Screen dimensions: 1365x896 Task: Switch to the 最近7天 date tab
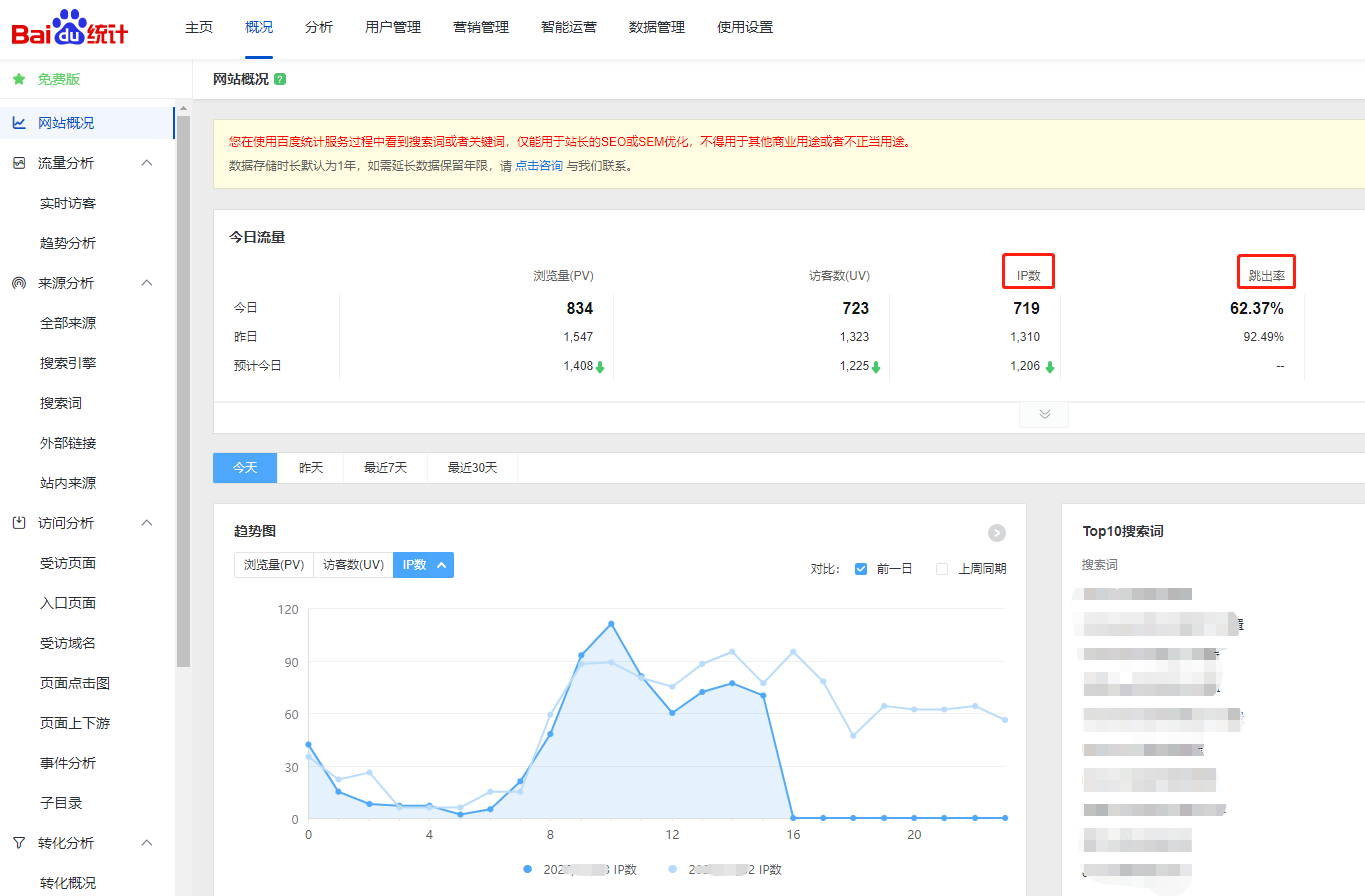[385, 468]
